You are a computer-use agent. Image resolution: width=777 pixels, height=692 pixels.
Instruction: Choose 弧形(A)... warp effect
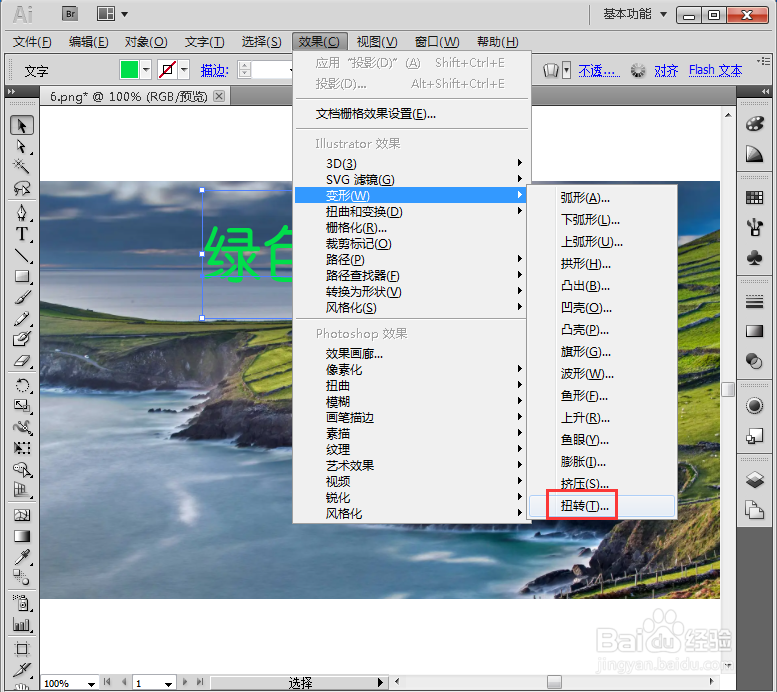coord(602,198)
